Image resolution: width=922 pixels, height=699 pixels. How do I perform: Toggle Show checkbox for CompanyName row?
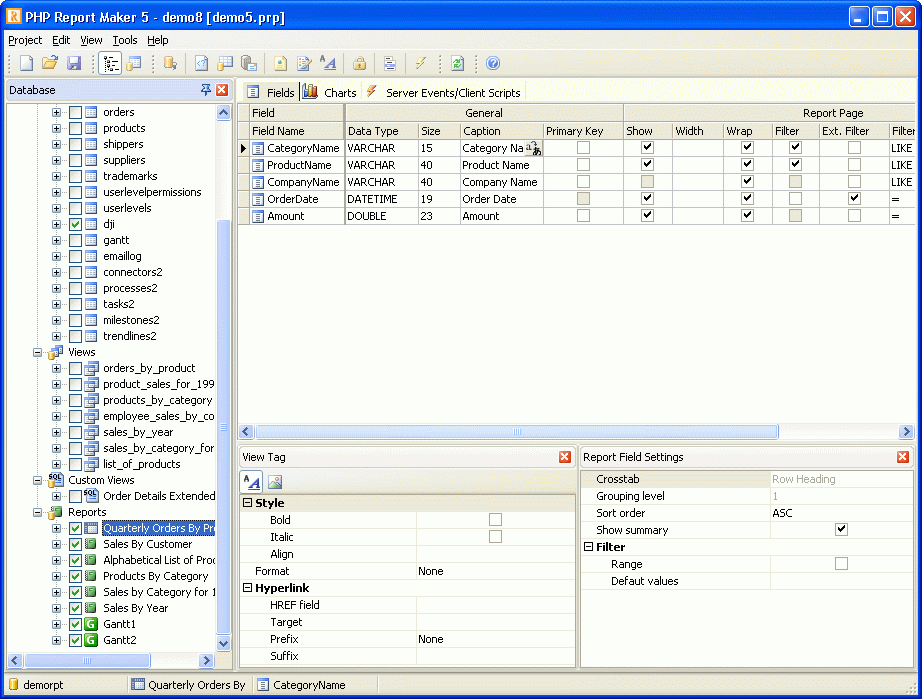coord(647,182)
